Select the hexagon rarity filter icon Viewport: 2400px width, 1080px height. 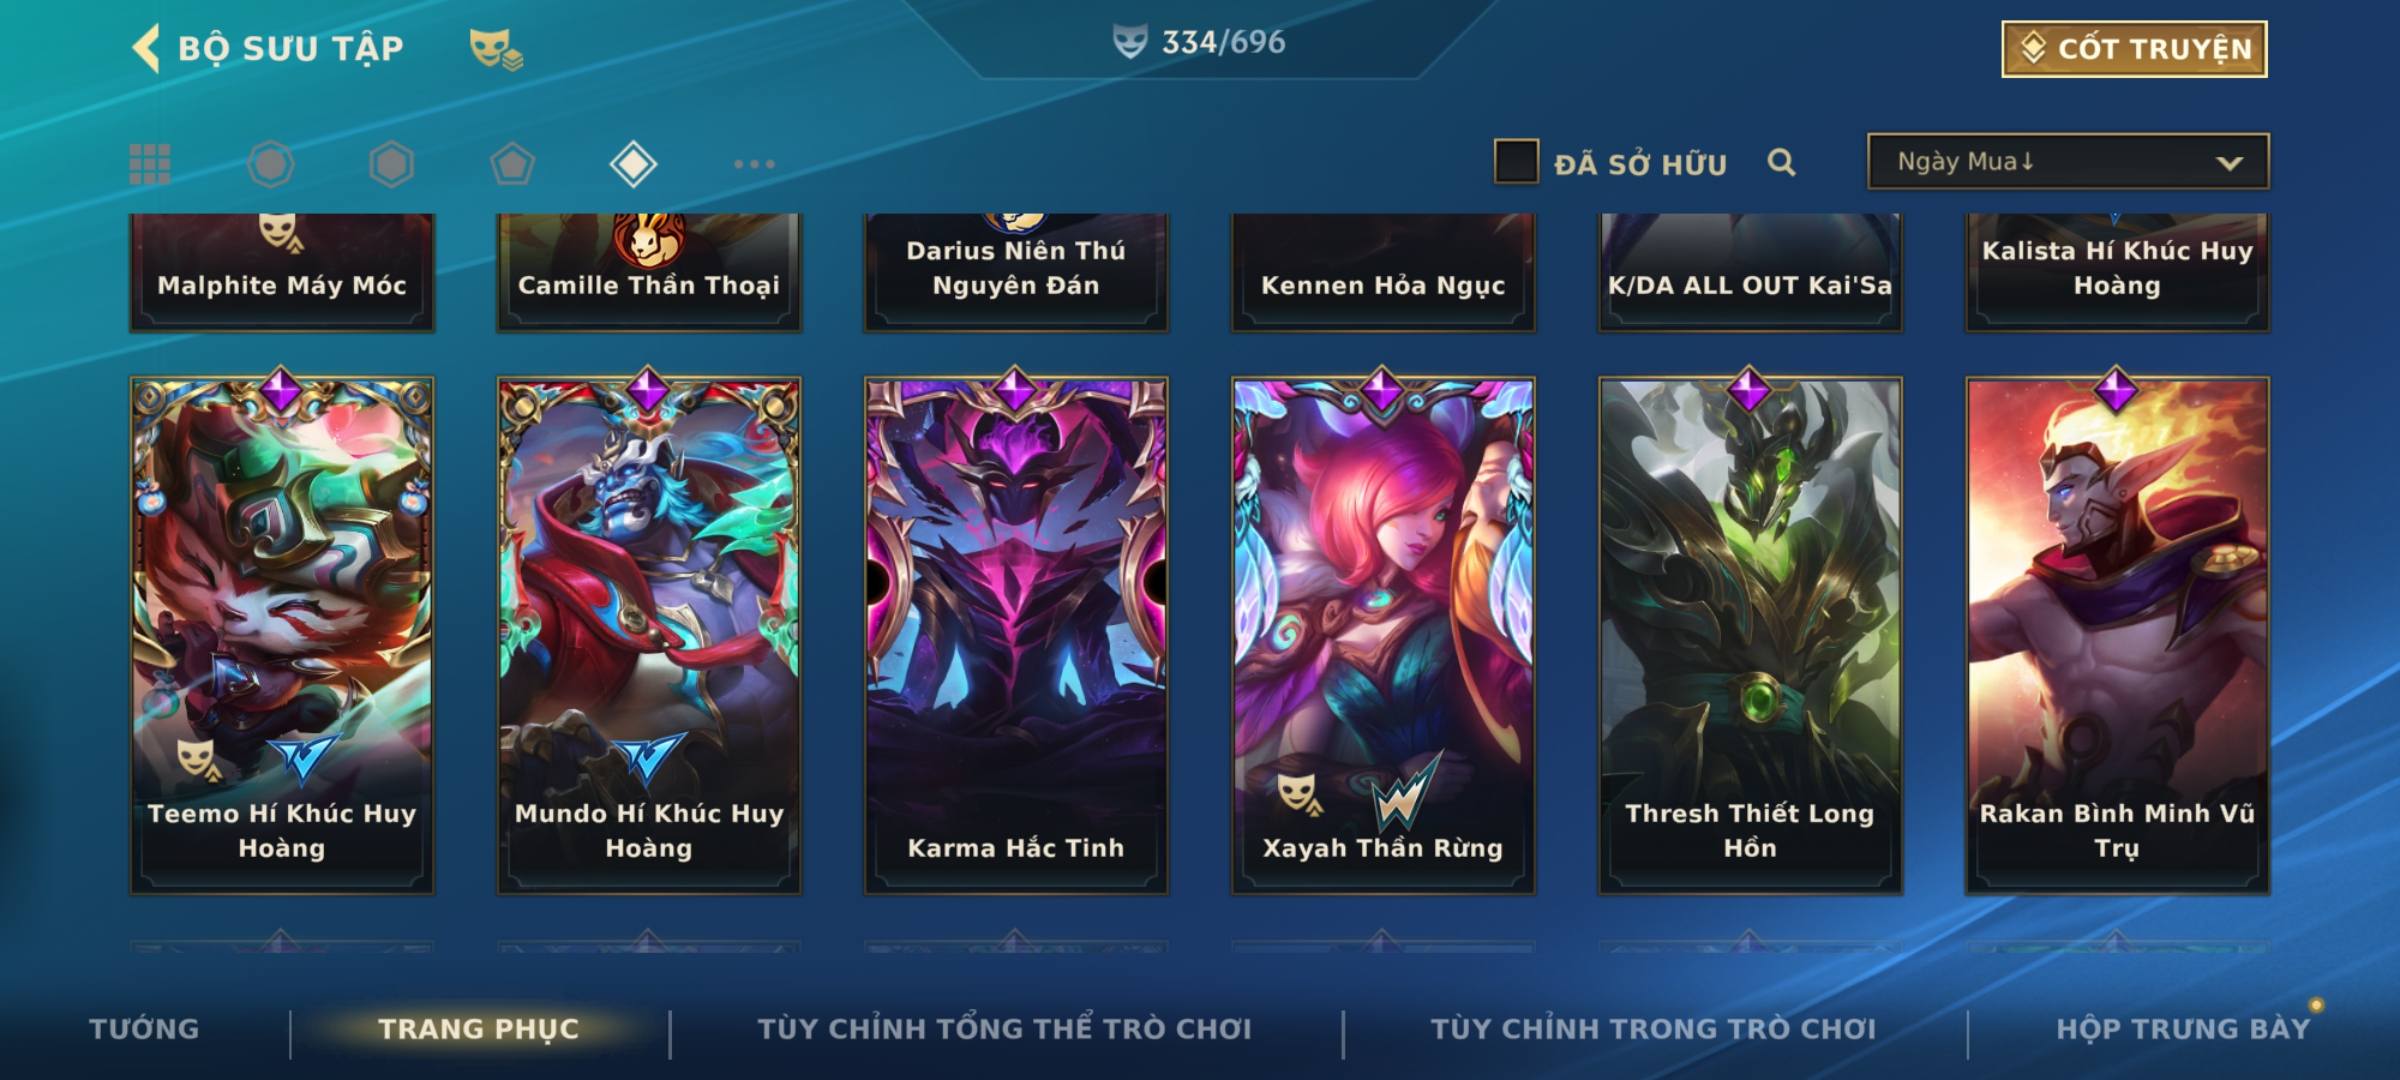(391, 164)
